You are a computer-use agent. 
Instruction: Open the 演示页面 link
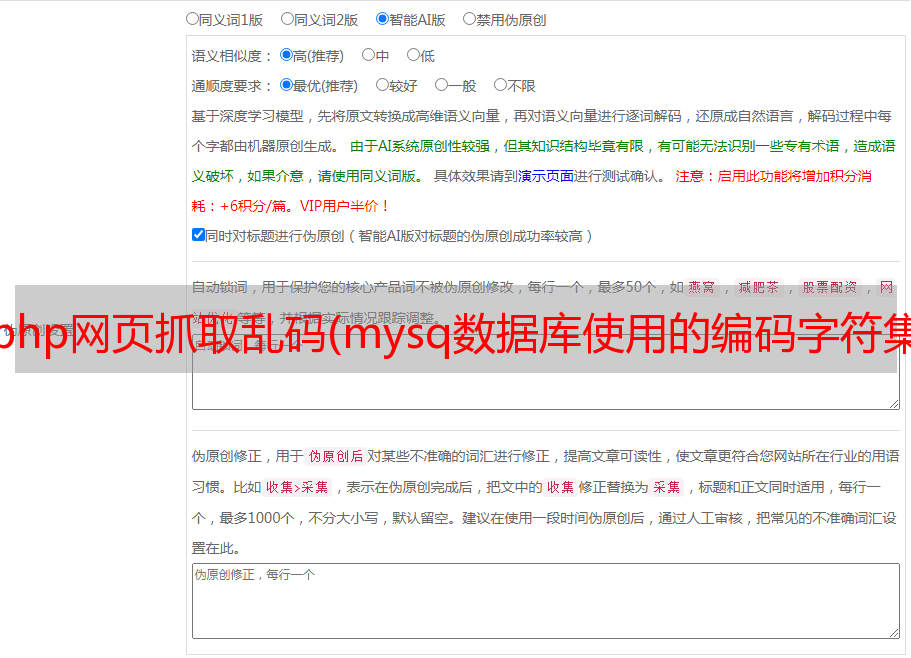tap(546, 176)
